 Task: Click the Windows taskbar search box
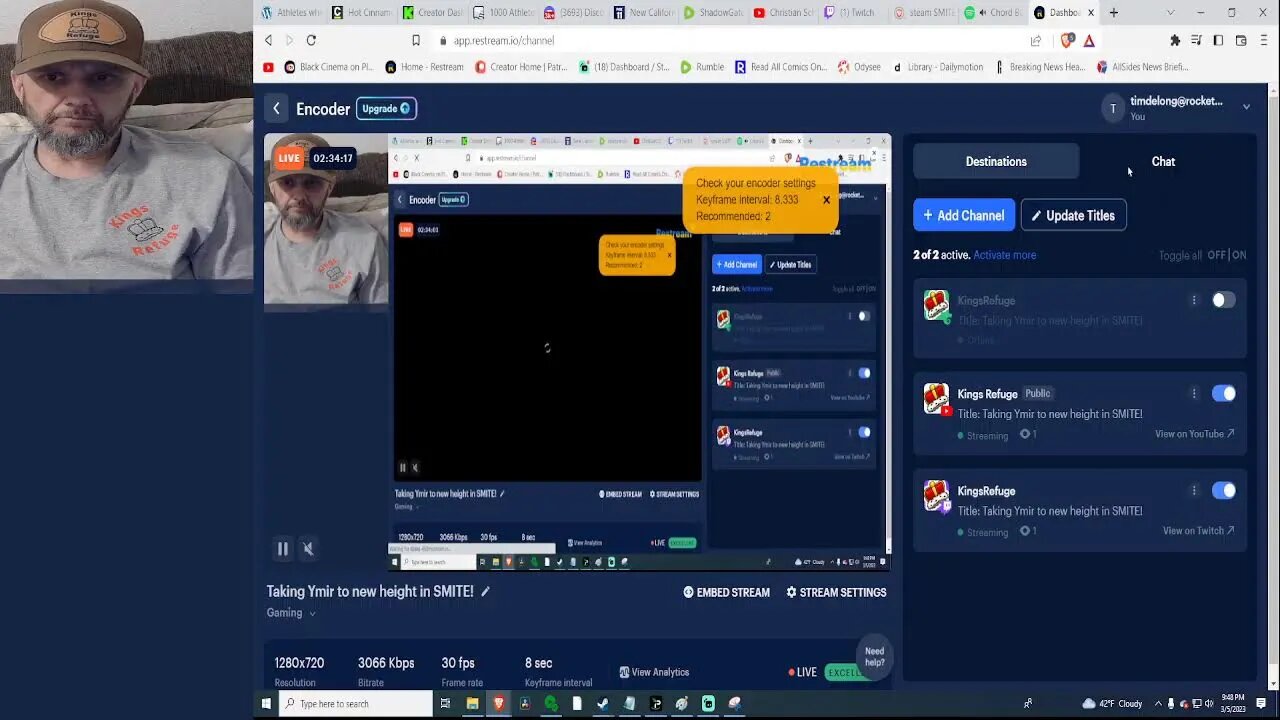(355, 704)
